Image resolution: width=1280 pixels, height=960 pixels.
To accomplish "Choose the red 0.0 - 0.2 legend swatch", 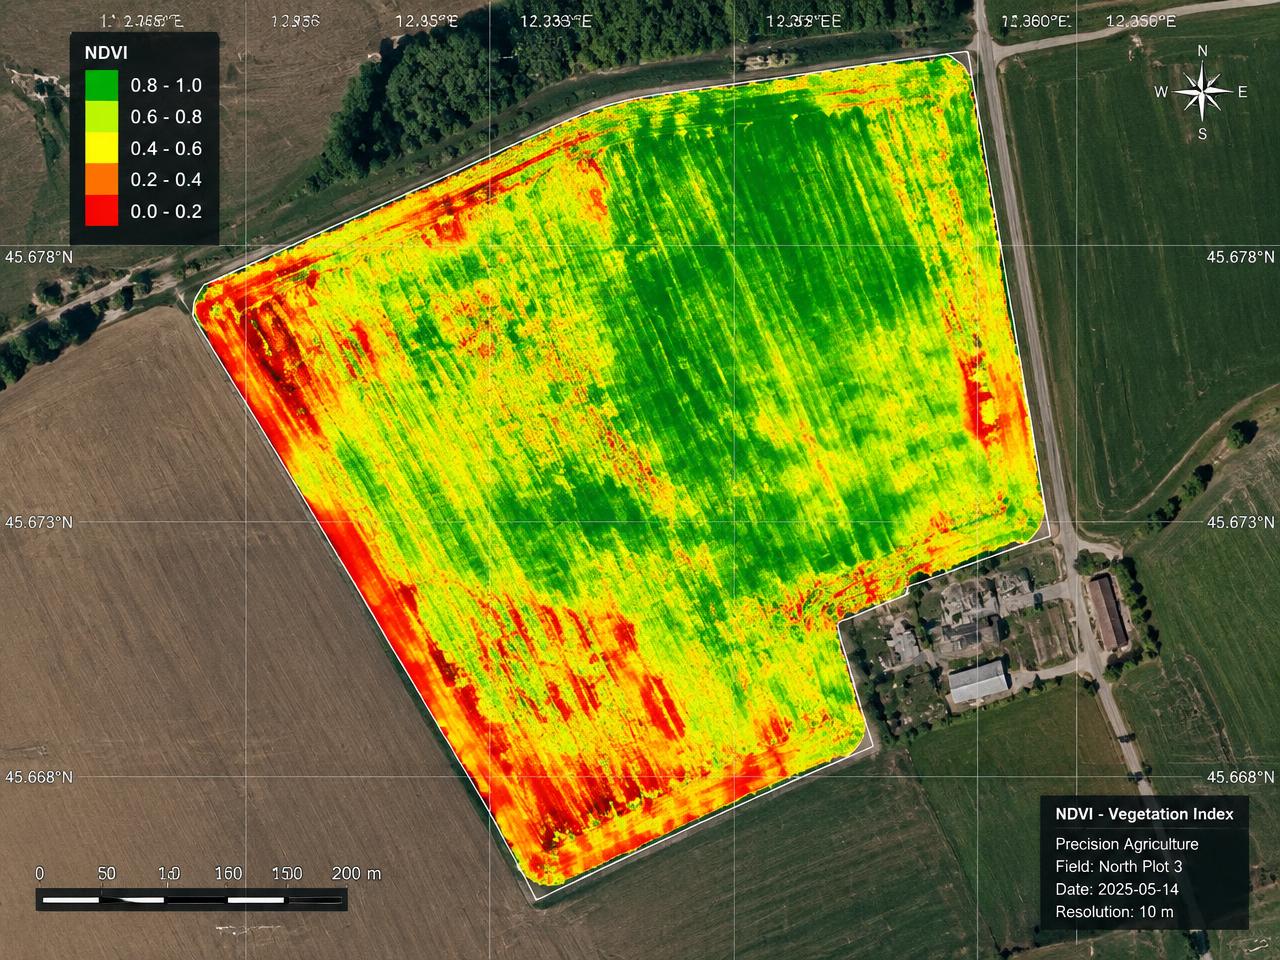I will click(x=101, y=211).
